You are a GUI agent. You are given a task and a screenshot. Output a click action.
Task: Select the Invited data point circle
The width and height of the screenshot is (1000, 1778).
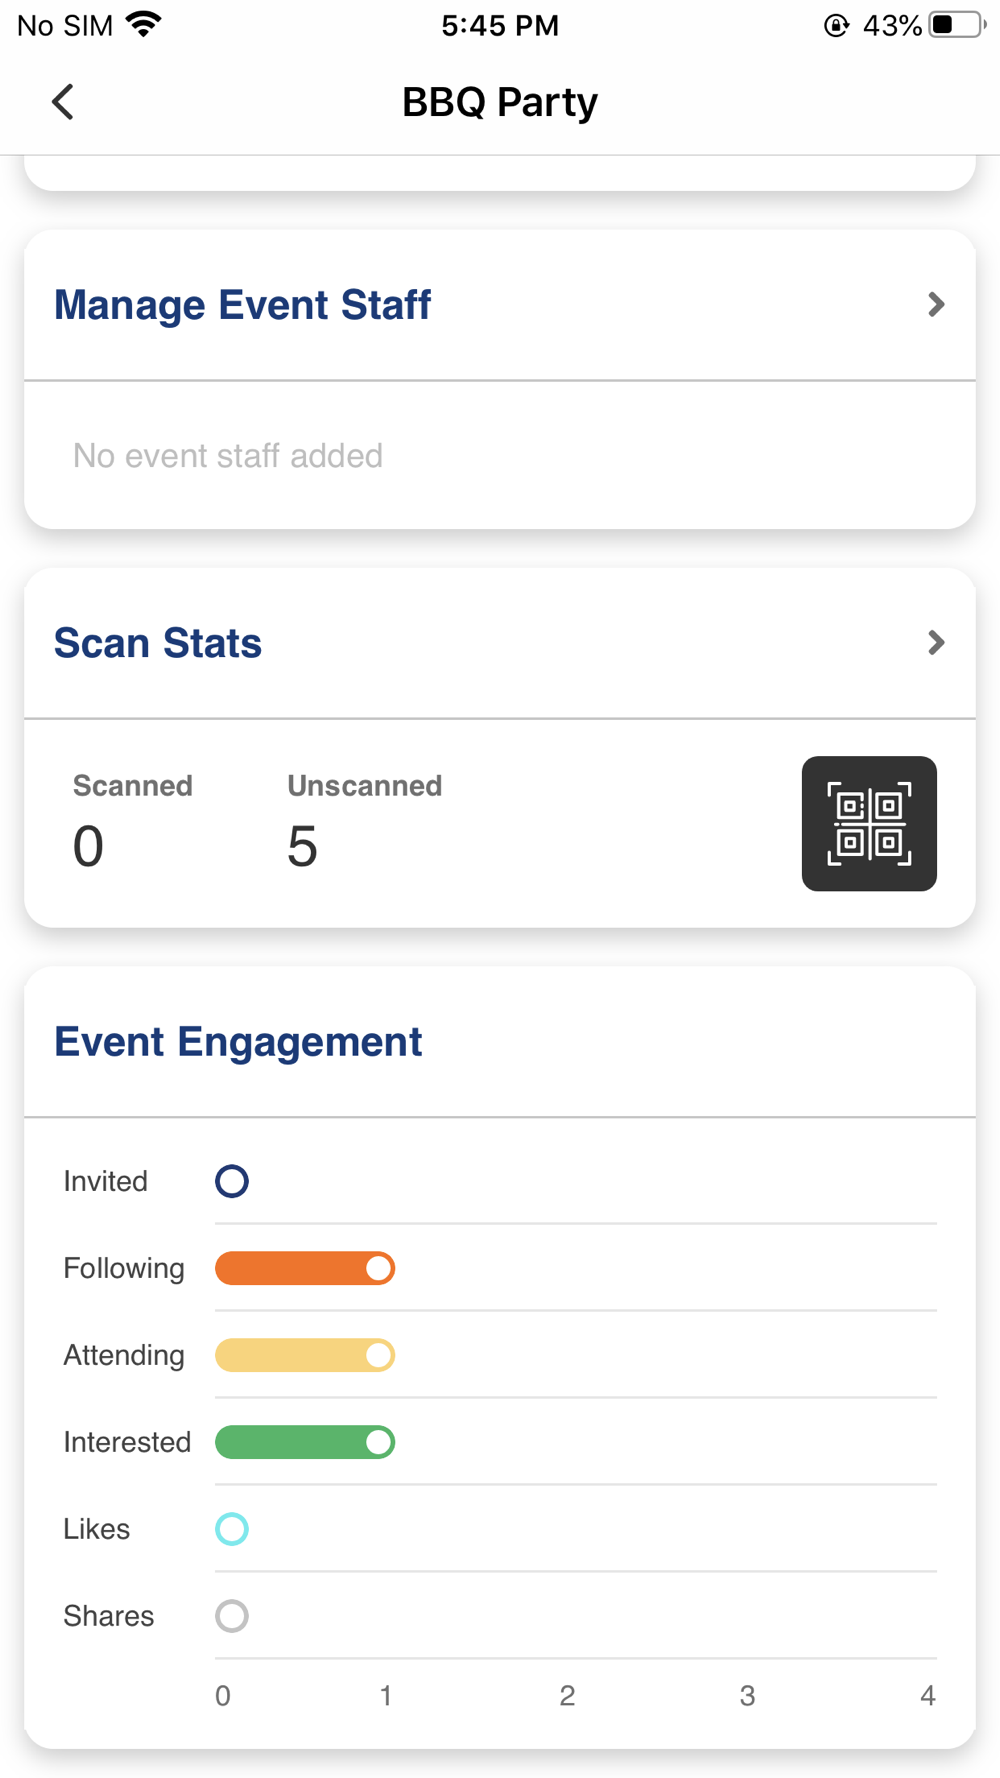click(232, 1181)
